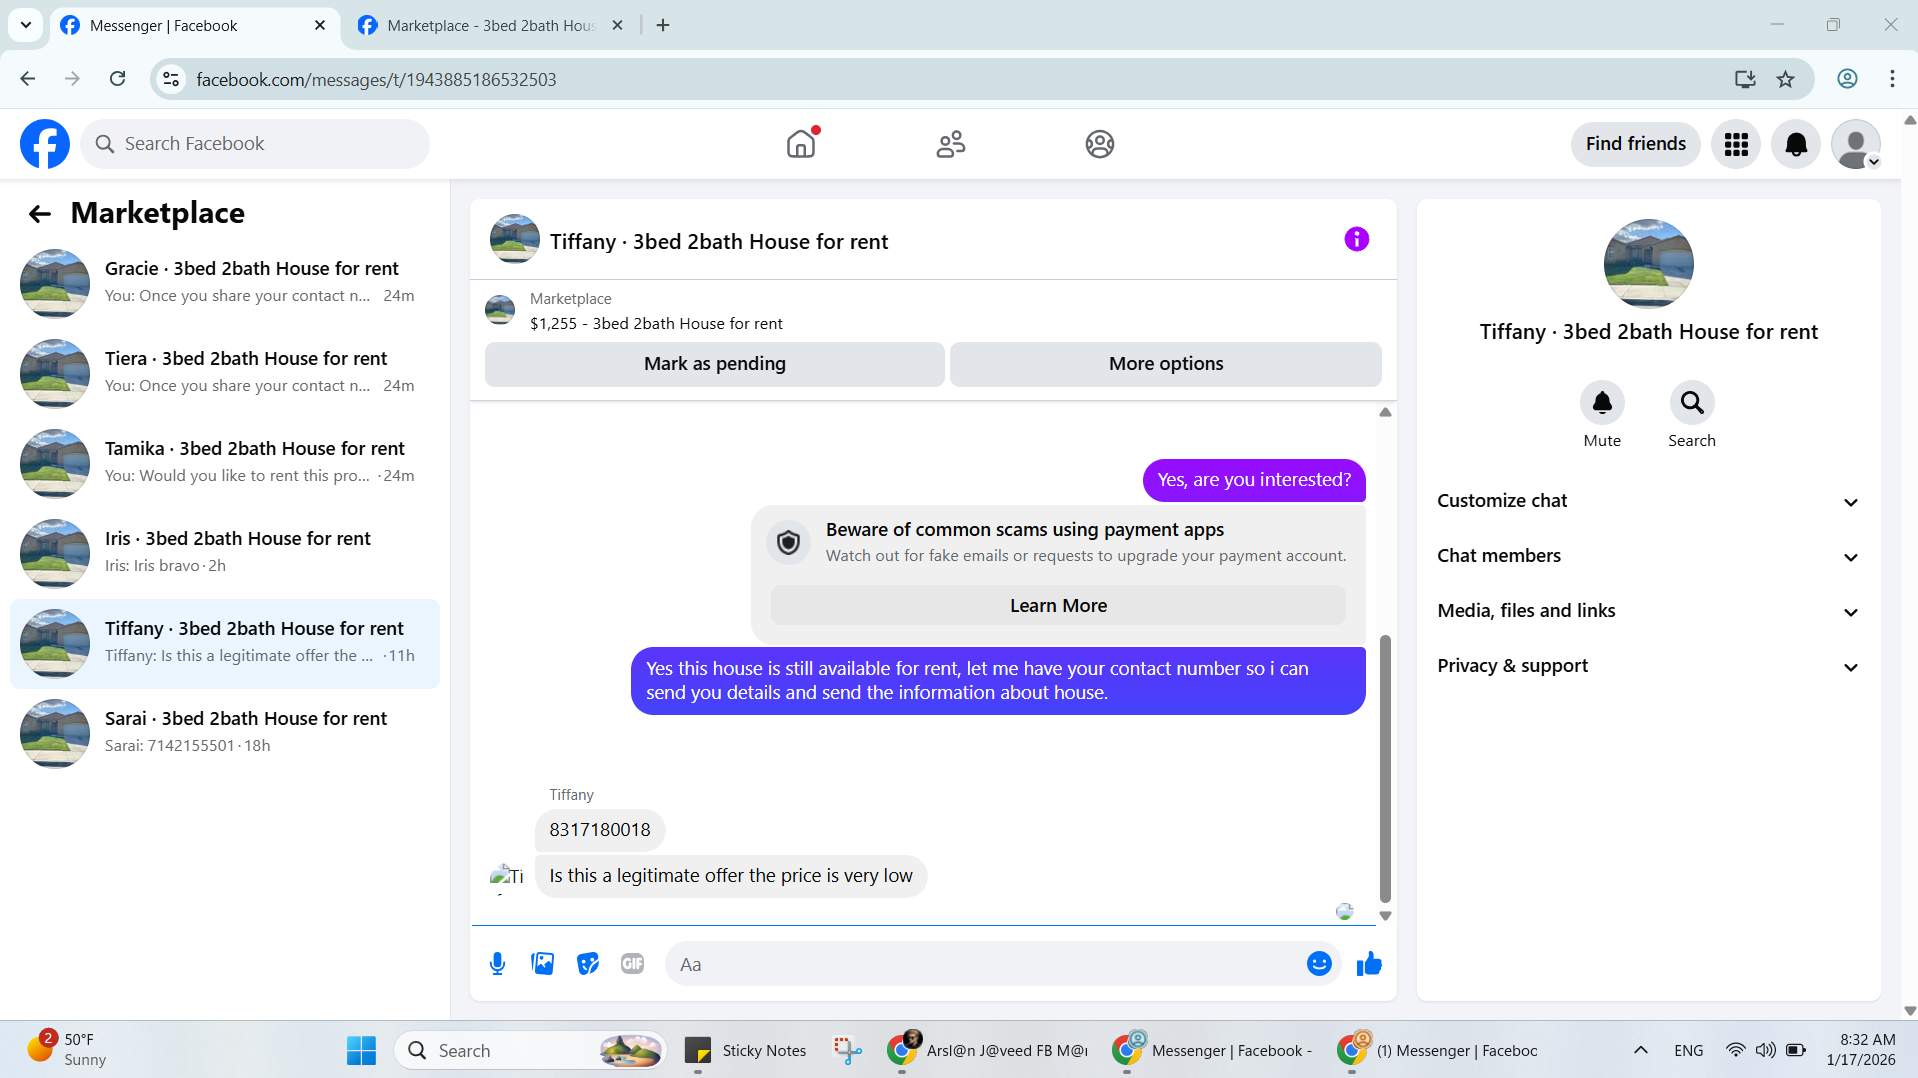Open conversation information icon
The image size is (1918, 1078).
point(1356,239)
